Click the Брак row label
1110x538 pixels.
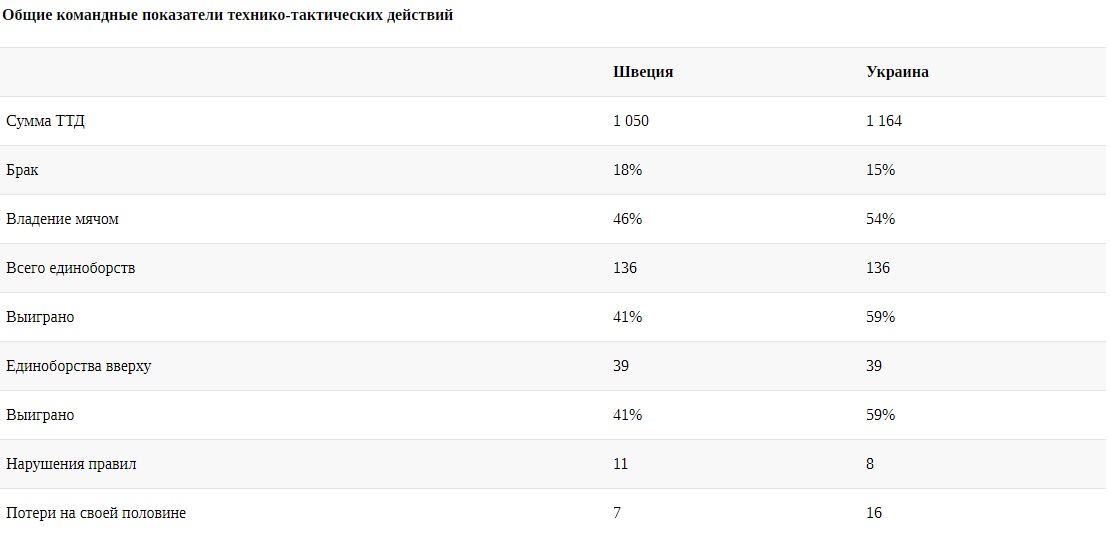[x=22, y=170]
